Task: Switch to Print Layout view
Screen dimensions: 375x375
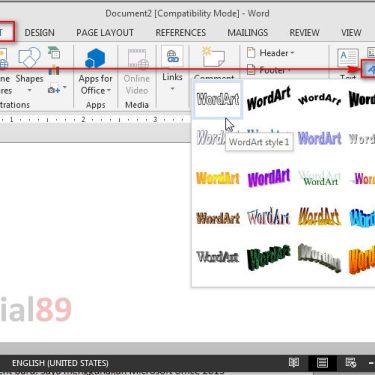Action: [322, 363]
